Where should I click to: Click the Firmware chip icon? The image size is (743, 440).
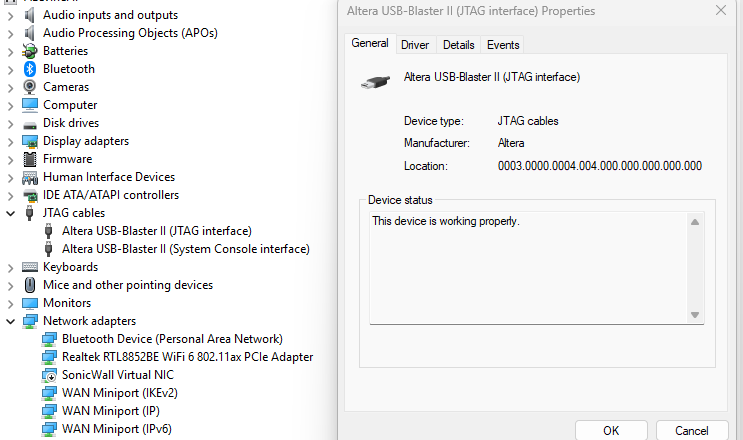(x=30, y=159)
